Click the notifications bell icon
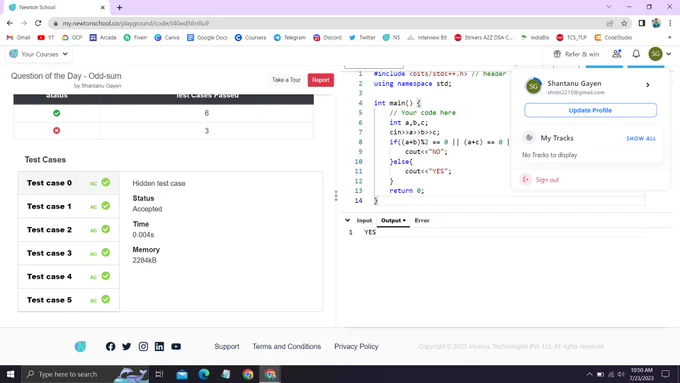The image size is (680, 383). point(636,54)
